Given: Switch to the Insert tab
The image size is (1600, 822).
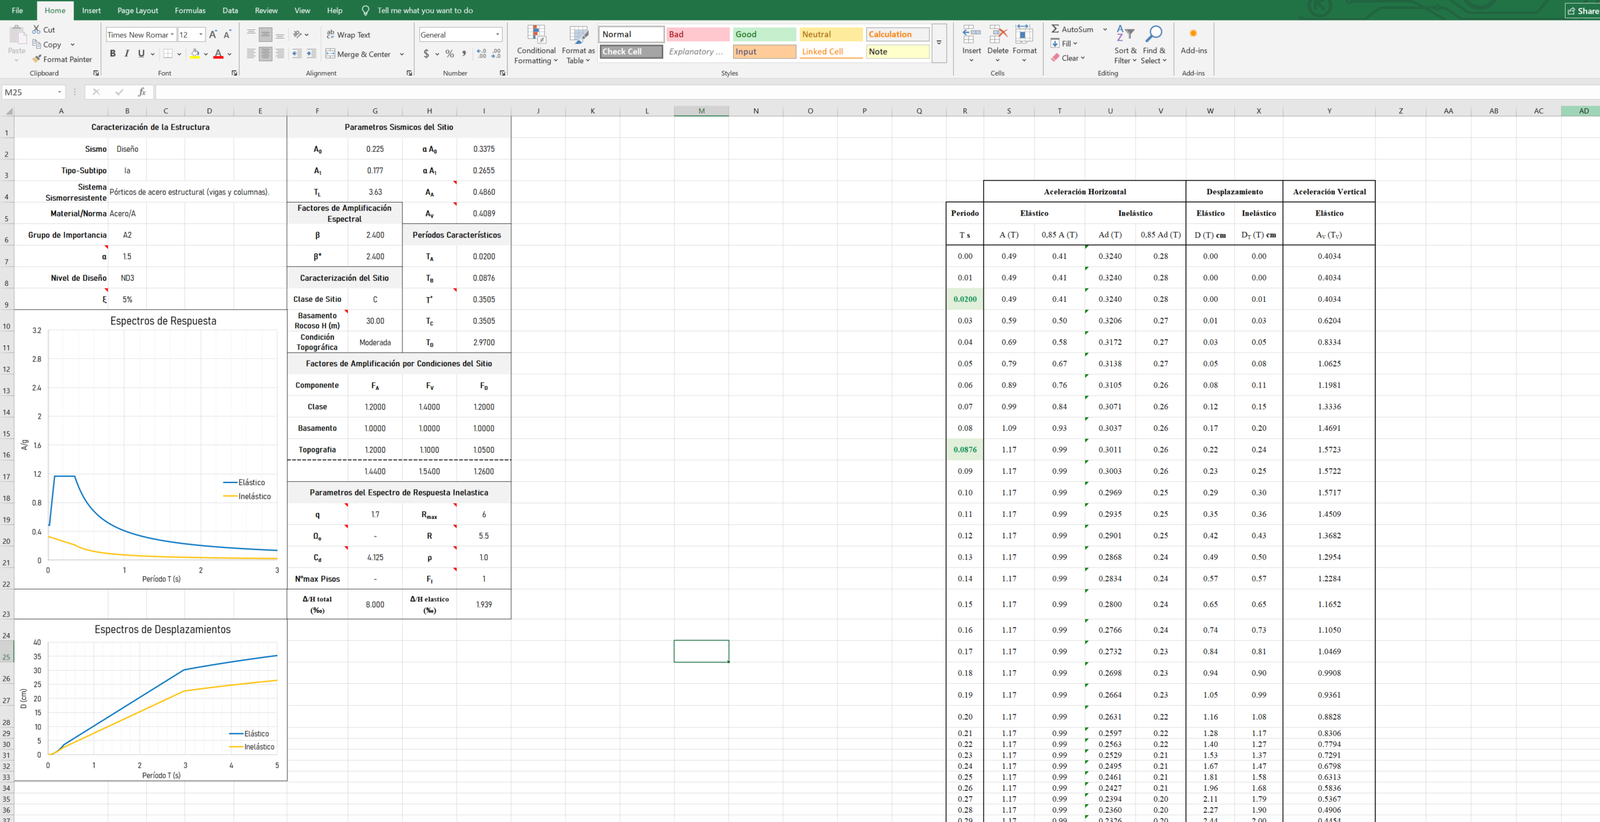Looking at the screenshot, I should 91,10.
